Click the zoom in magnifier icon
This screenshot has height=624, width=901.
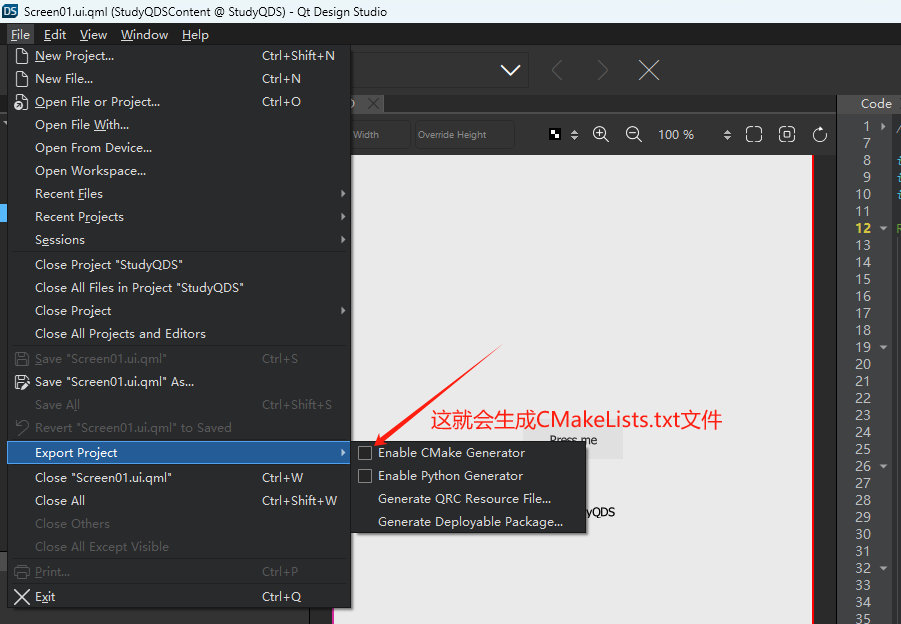[600, 134]
